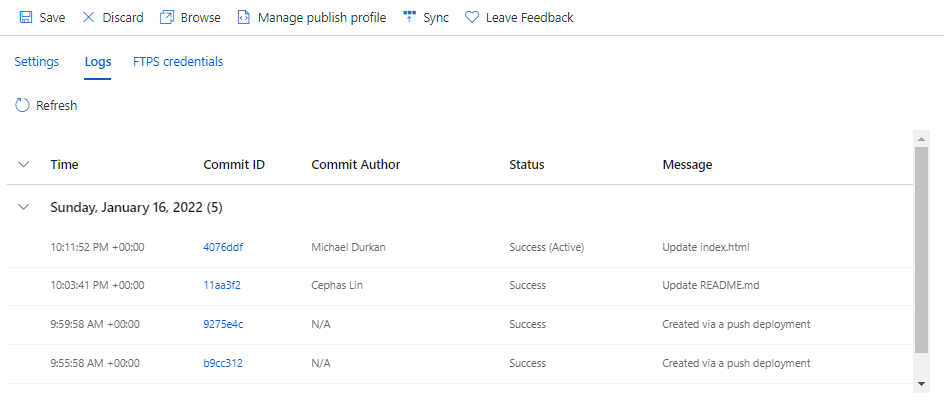
Task: Sort by the Status column header
Action: coord(526,165)
